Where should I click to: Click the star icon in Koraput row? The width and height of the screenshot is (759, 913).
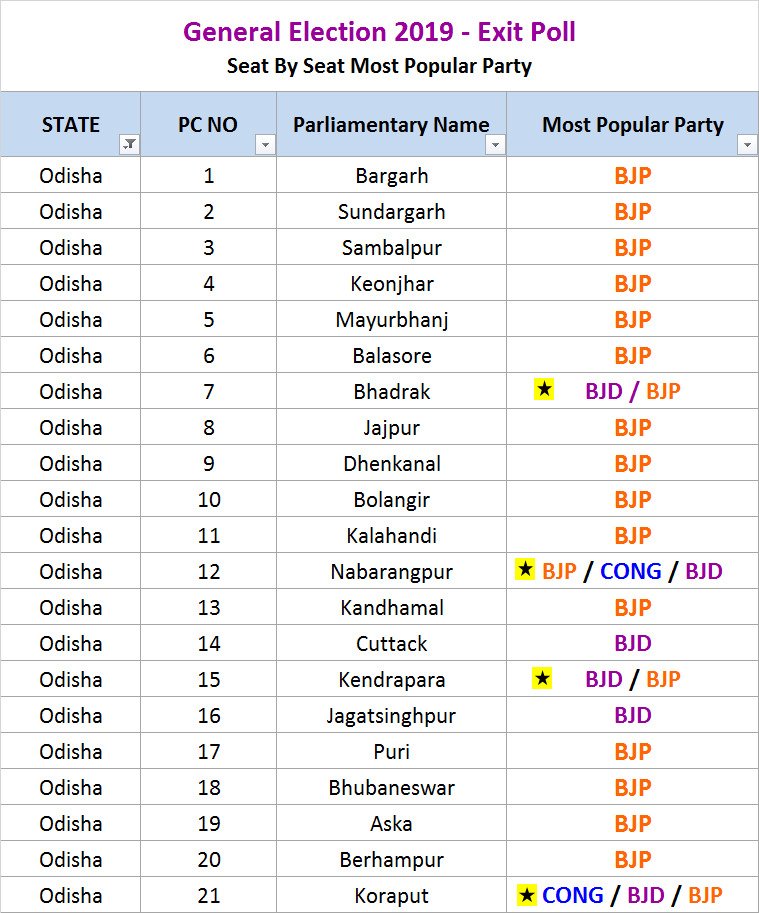click(526, 894)
